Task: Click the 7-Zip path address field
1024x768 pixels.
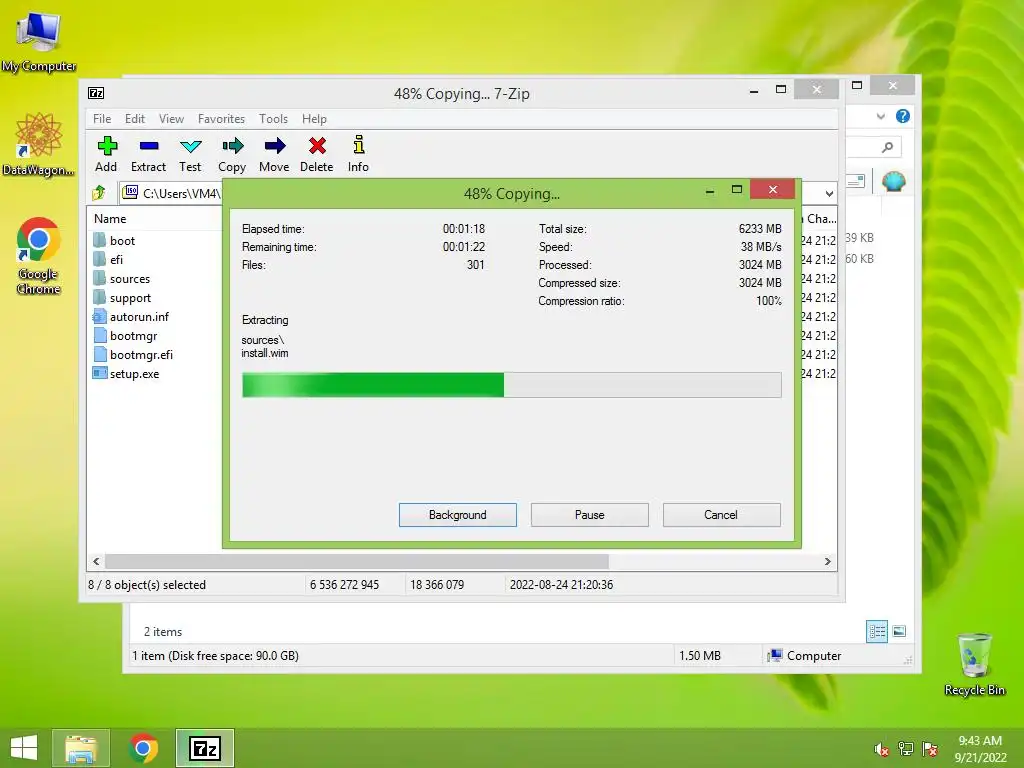Action: [x=171, y=193]
